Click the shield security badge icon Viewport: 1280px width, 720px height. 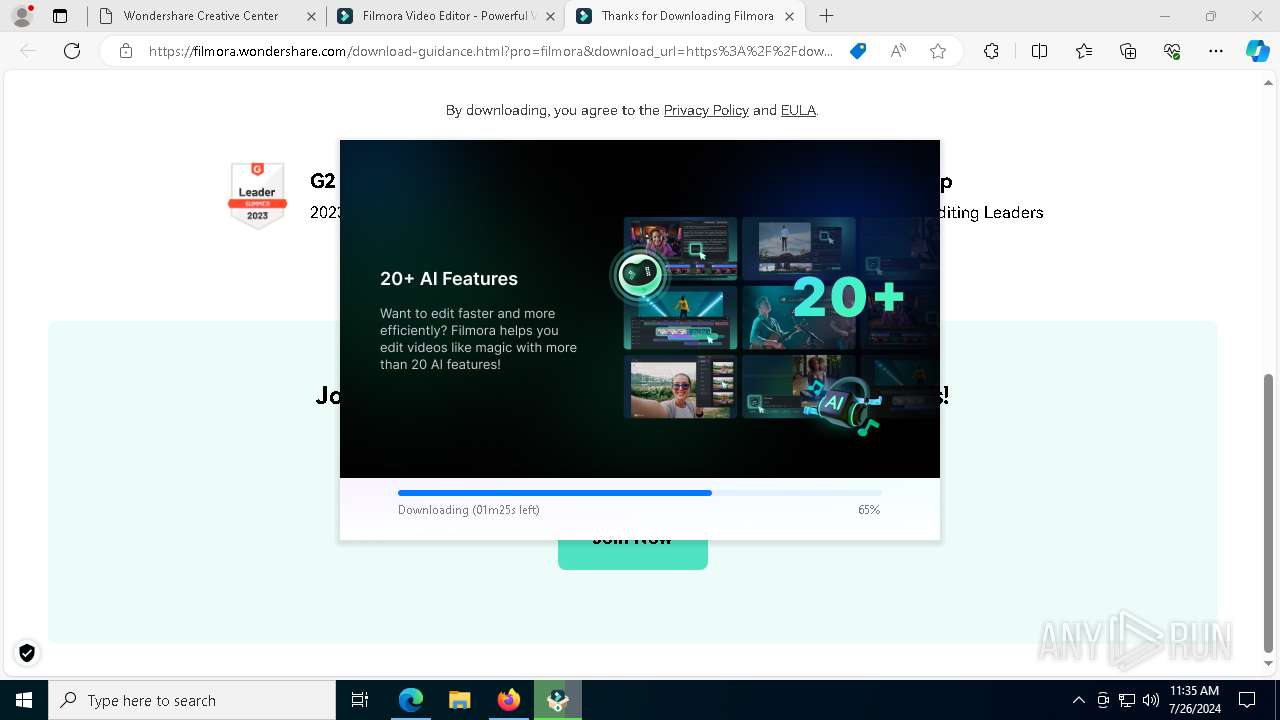pos(27,653)
